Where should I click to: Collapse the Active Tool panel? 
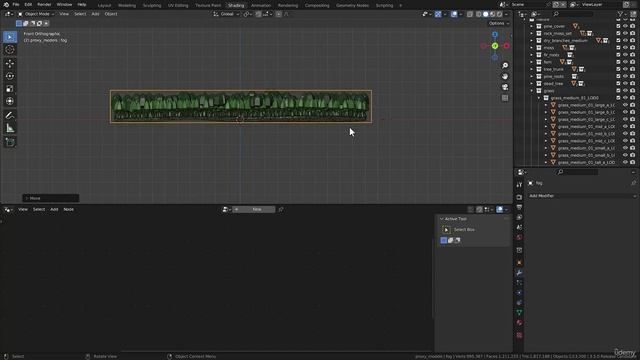point(441,219)
